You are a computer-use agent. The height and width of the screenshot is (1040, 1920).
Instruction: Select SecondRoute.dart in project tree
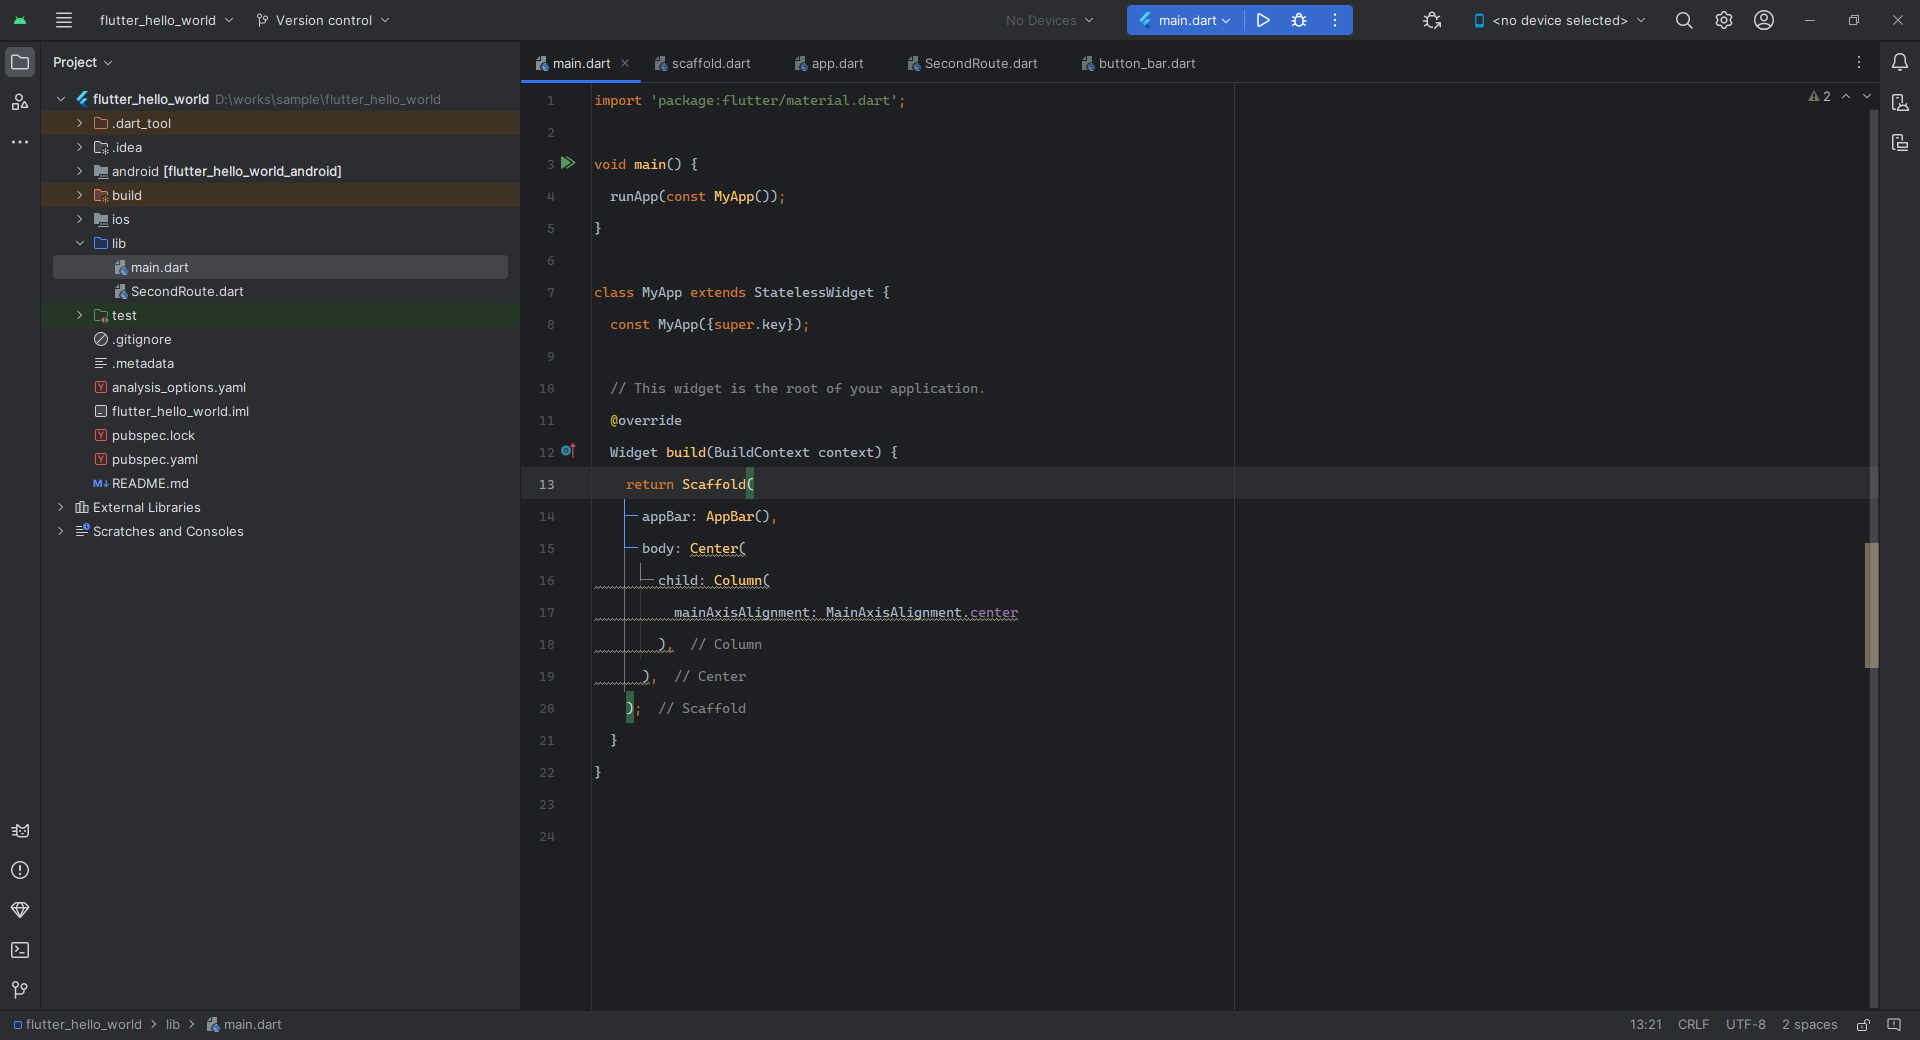187,291
